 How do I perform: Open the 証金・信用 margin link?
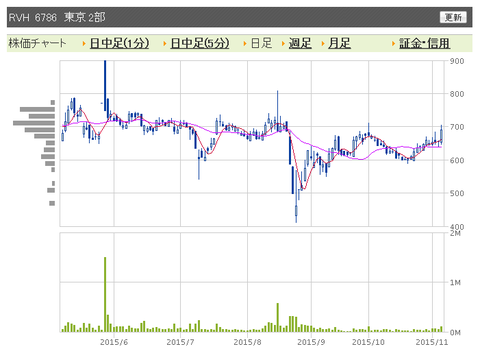click(425, 43)
